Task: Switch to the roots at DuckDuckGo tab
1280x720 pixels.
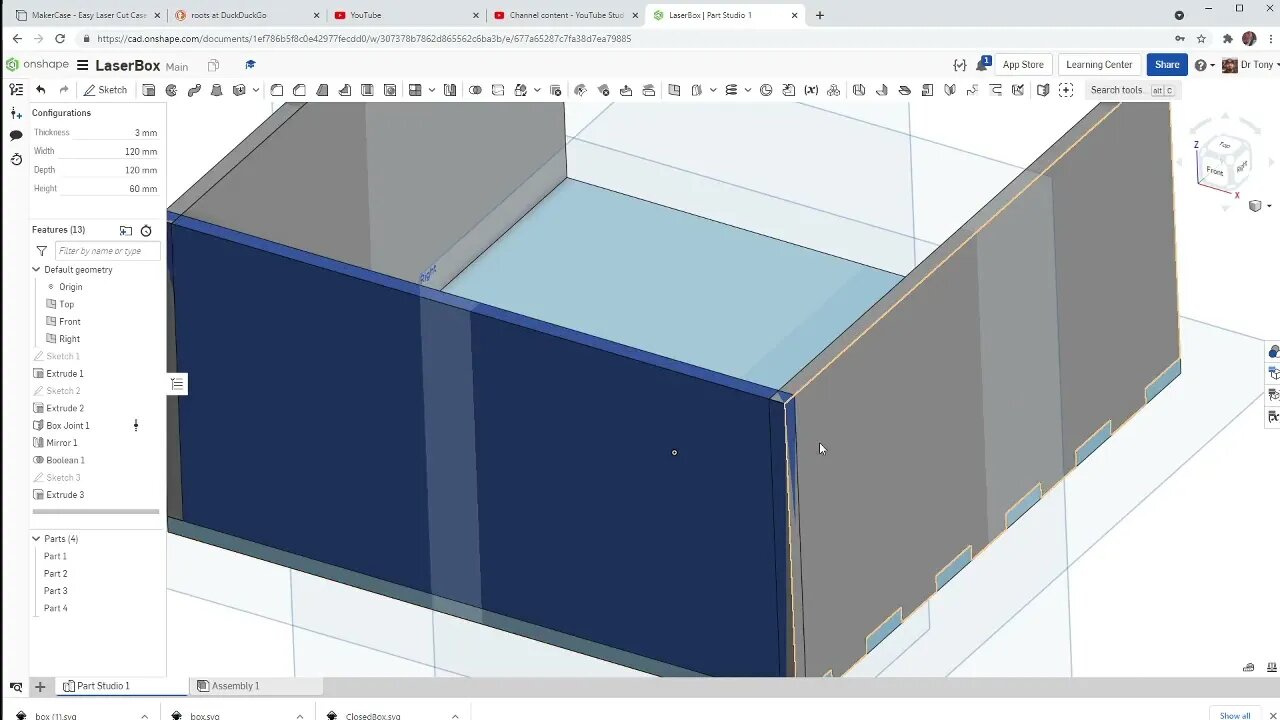Action: click(x=246, y=15)
